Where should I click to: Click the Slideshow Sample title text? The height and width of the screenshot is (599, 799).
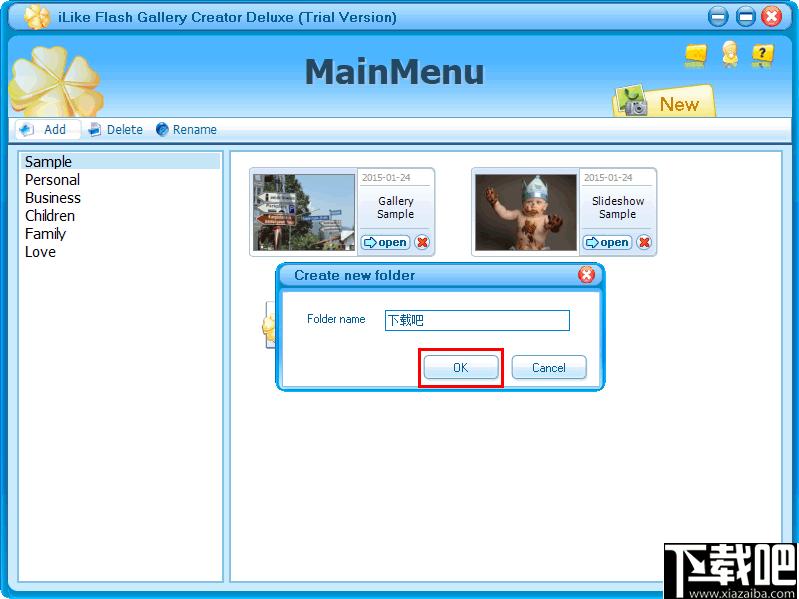pyautogui.click(x=618, y=207)
